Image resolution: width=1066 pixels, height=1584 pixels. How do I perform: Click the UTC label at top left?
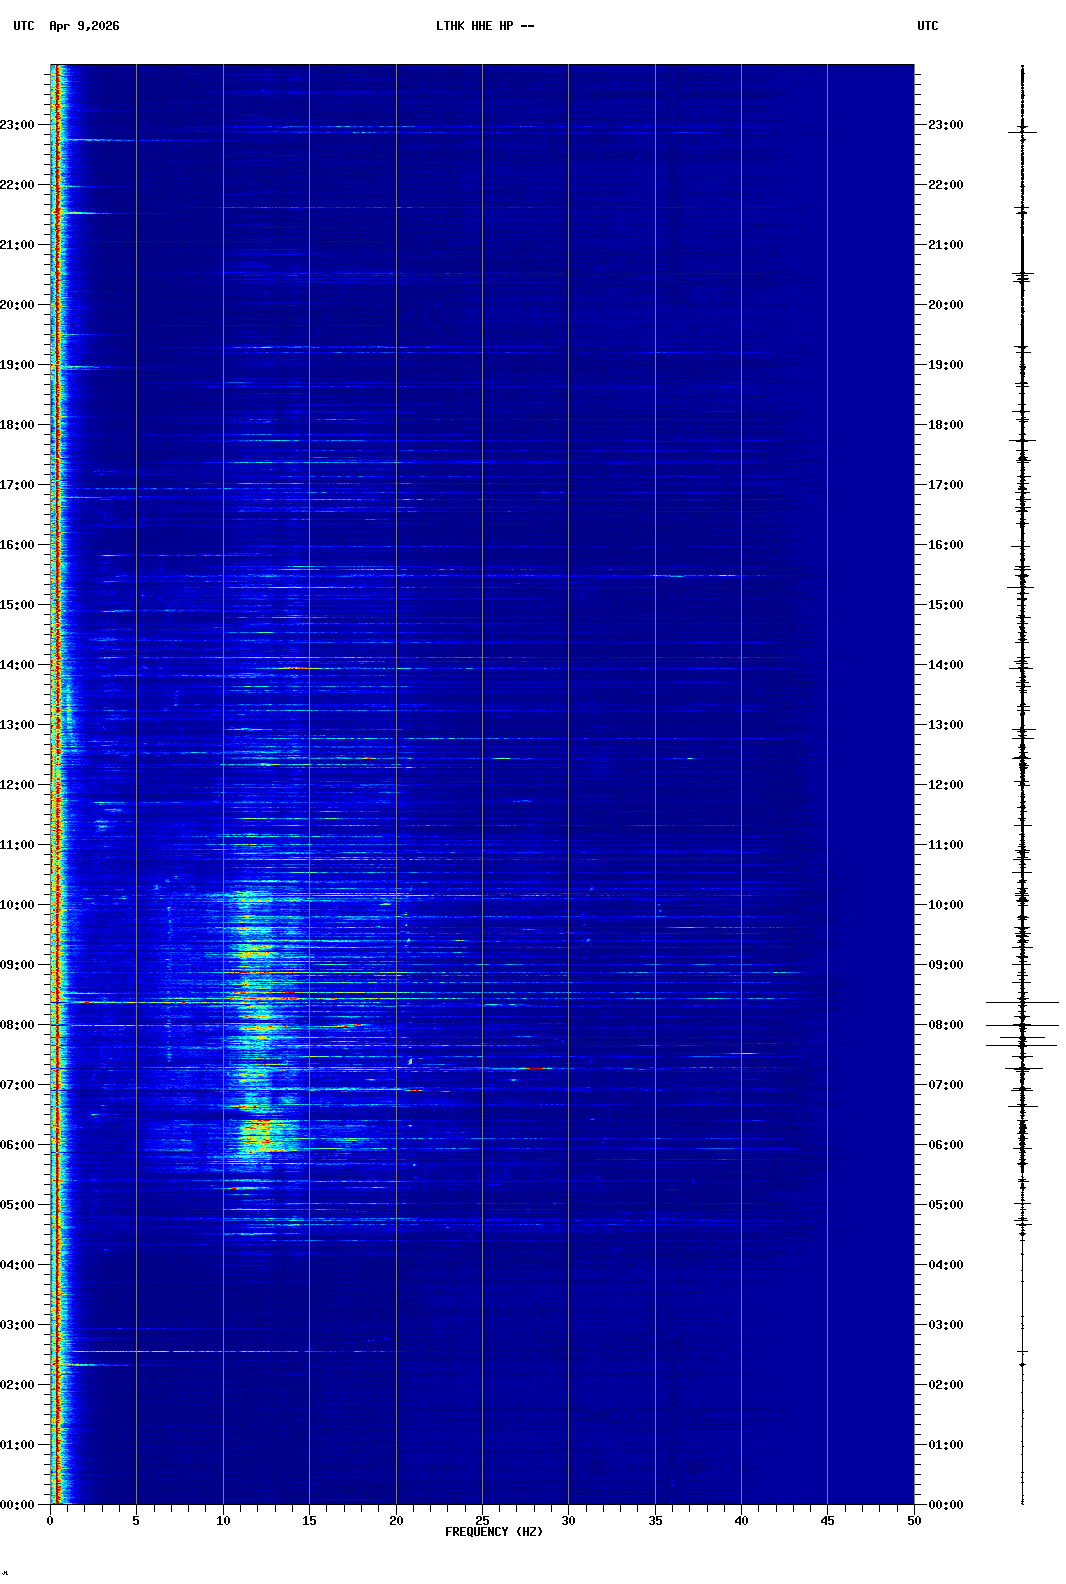click(x=23, y=26)
